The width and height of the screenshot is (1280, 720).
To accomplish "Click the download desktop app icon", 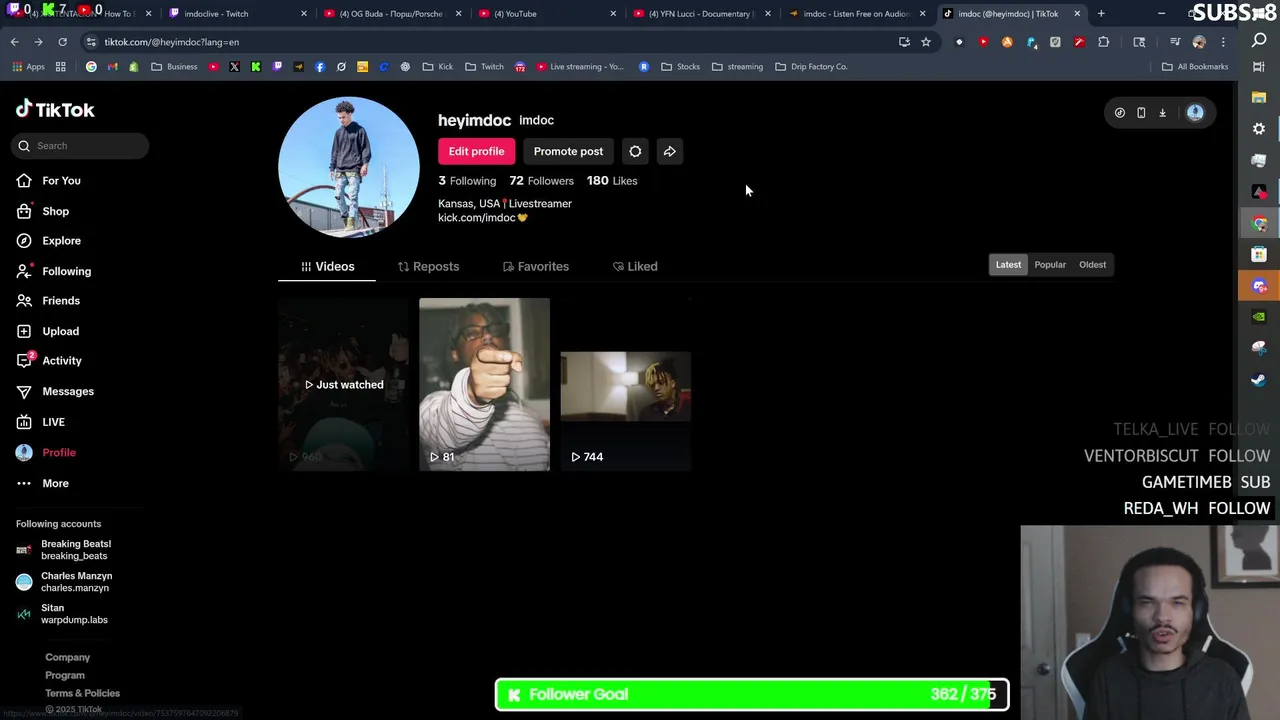I will click(x=1162, y=113).
